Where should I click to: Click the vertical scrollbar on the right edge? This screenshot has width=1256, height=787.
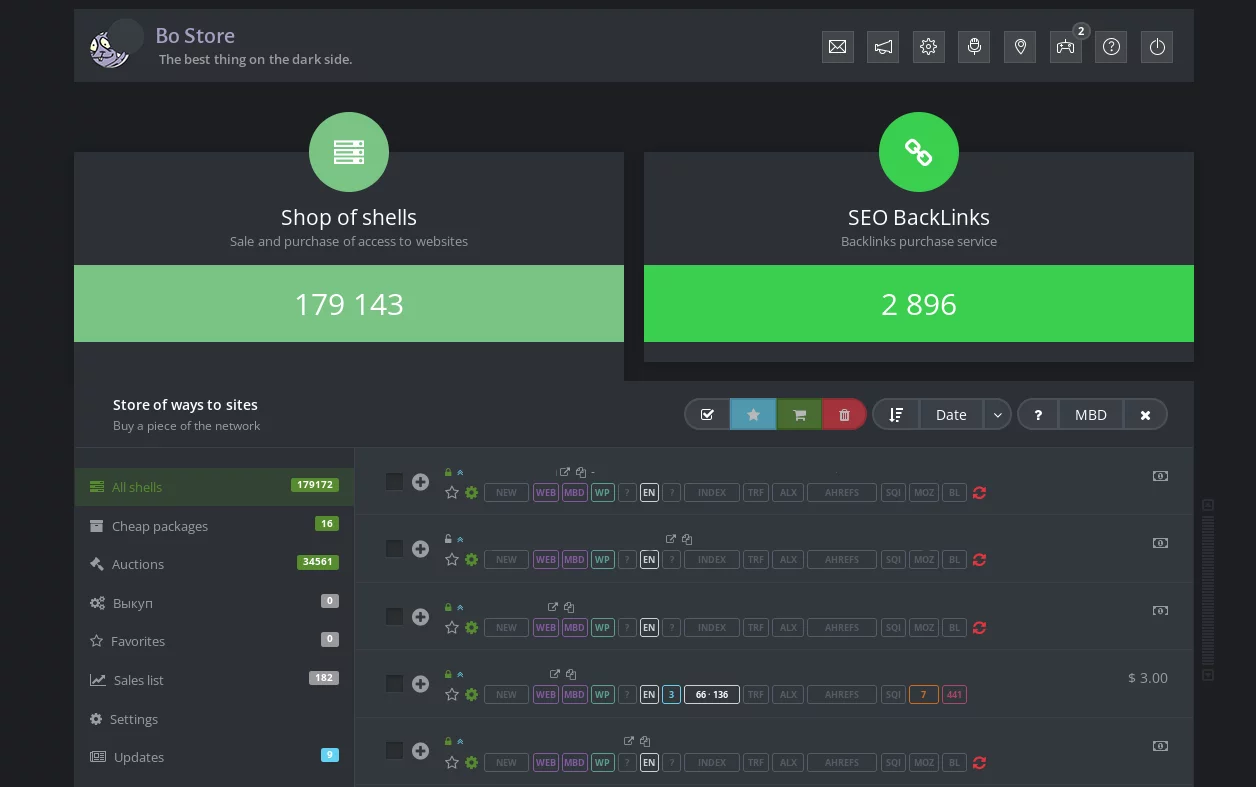point(1208,590)
